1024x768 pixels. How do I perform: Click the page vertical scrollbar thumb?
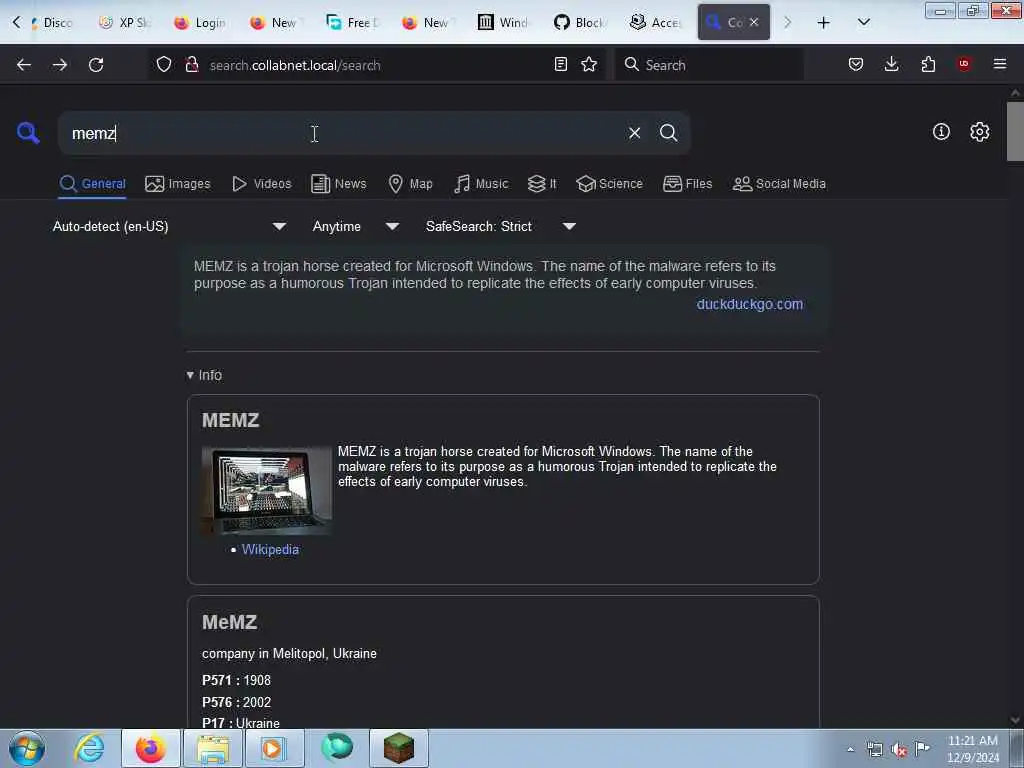point(1015,131)
